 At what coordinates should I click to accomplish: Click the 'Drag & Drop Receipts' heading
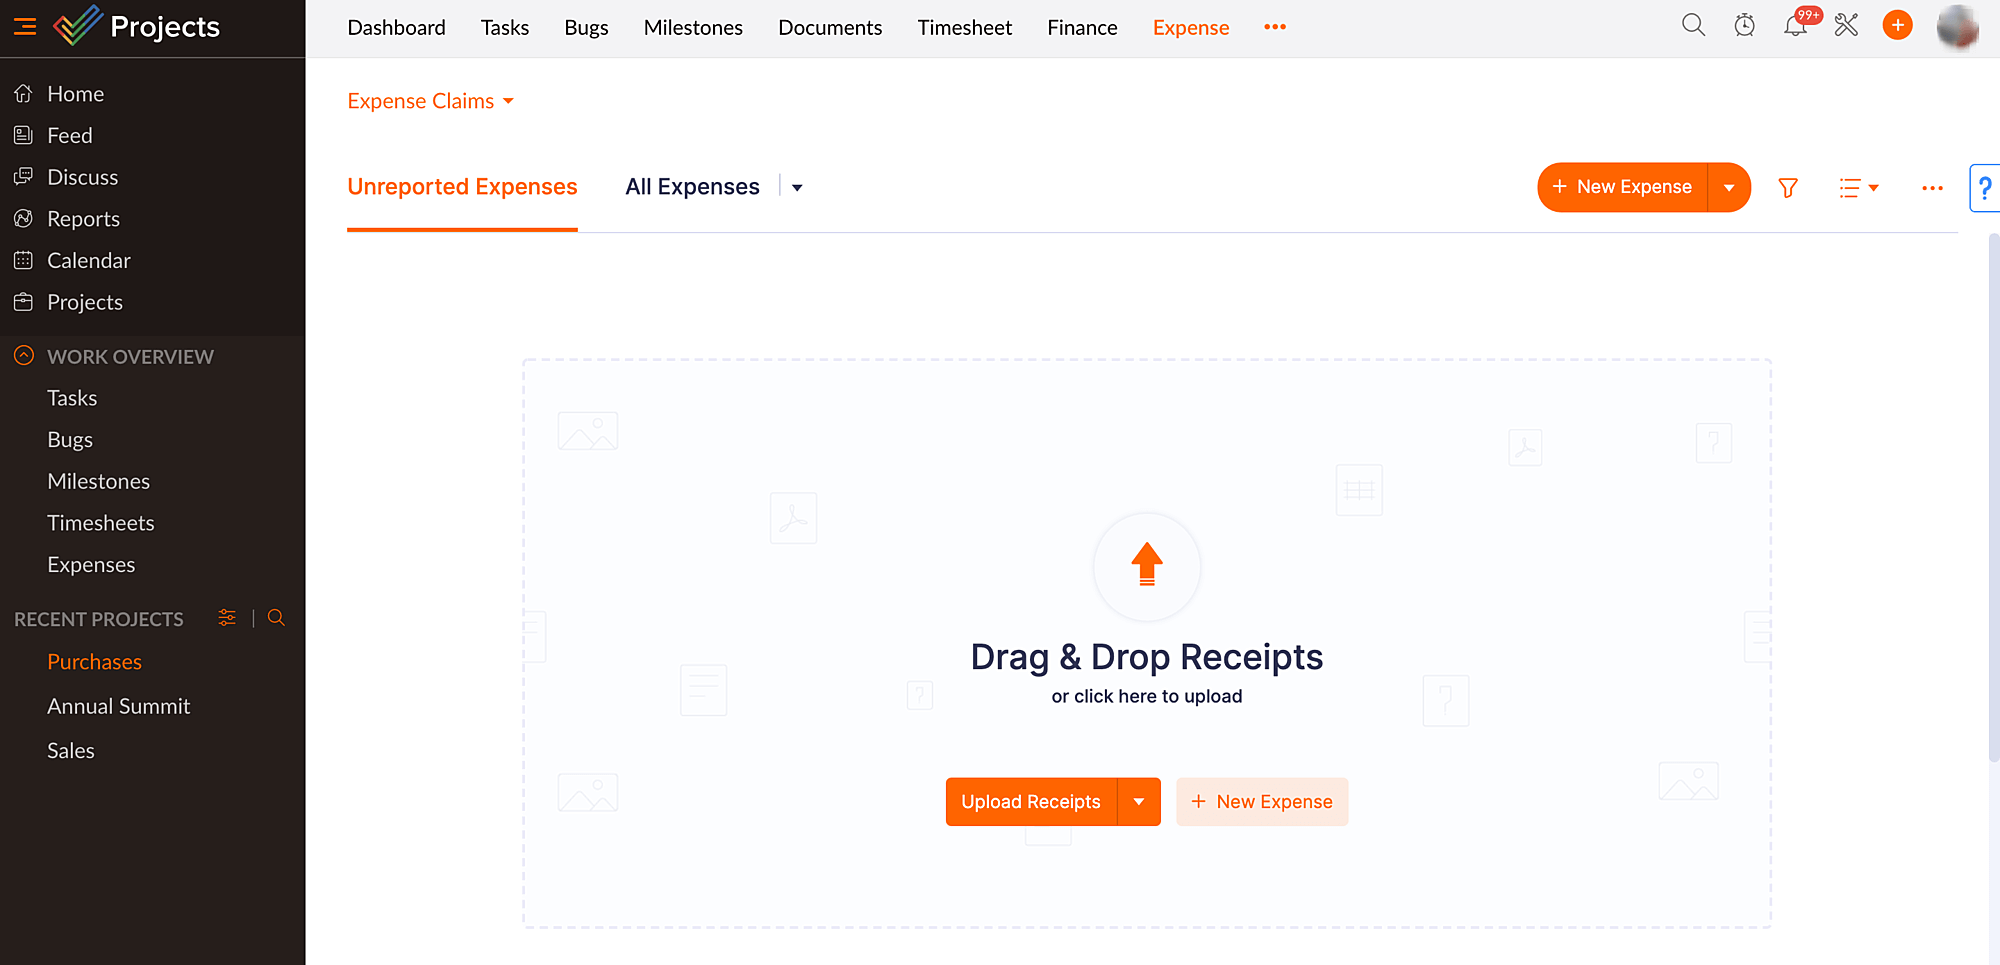[1147, 657]
